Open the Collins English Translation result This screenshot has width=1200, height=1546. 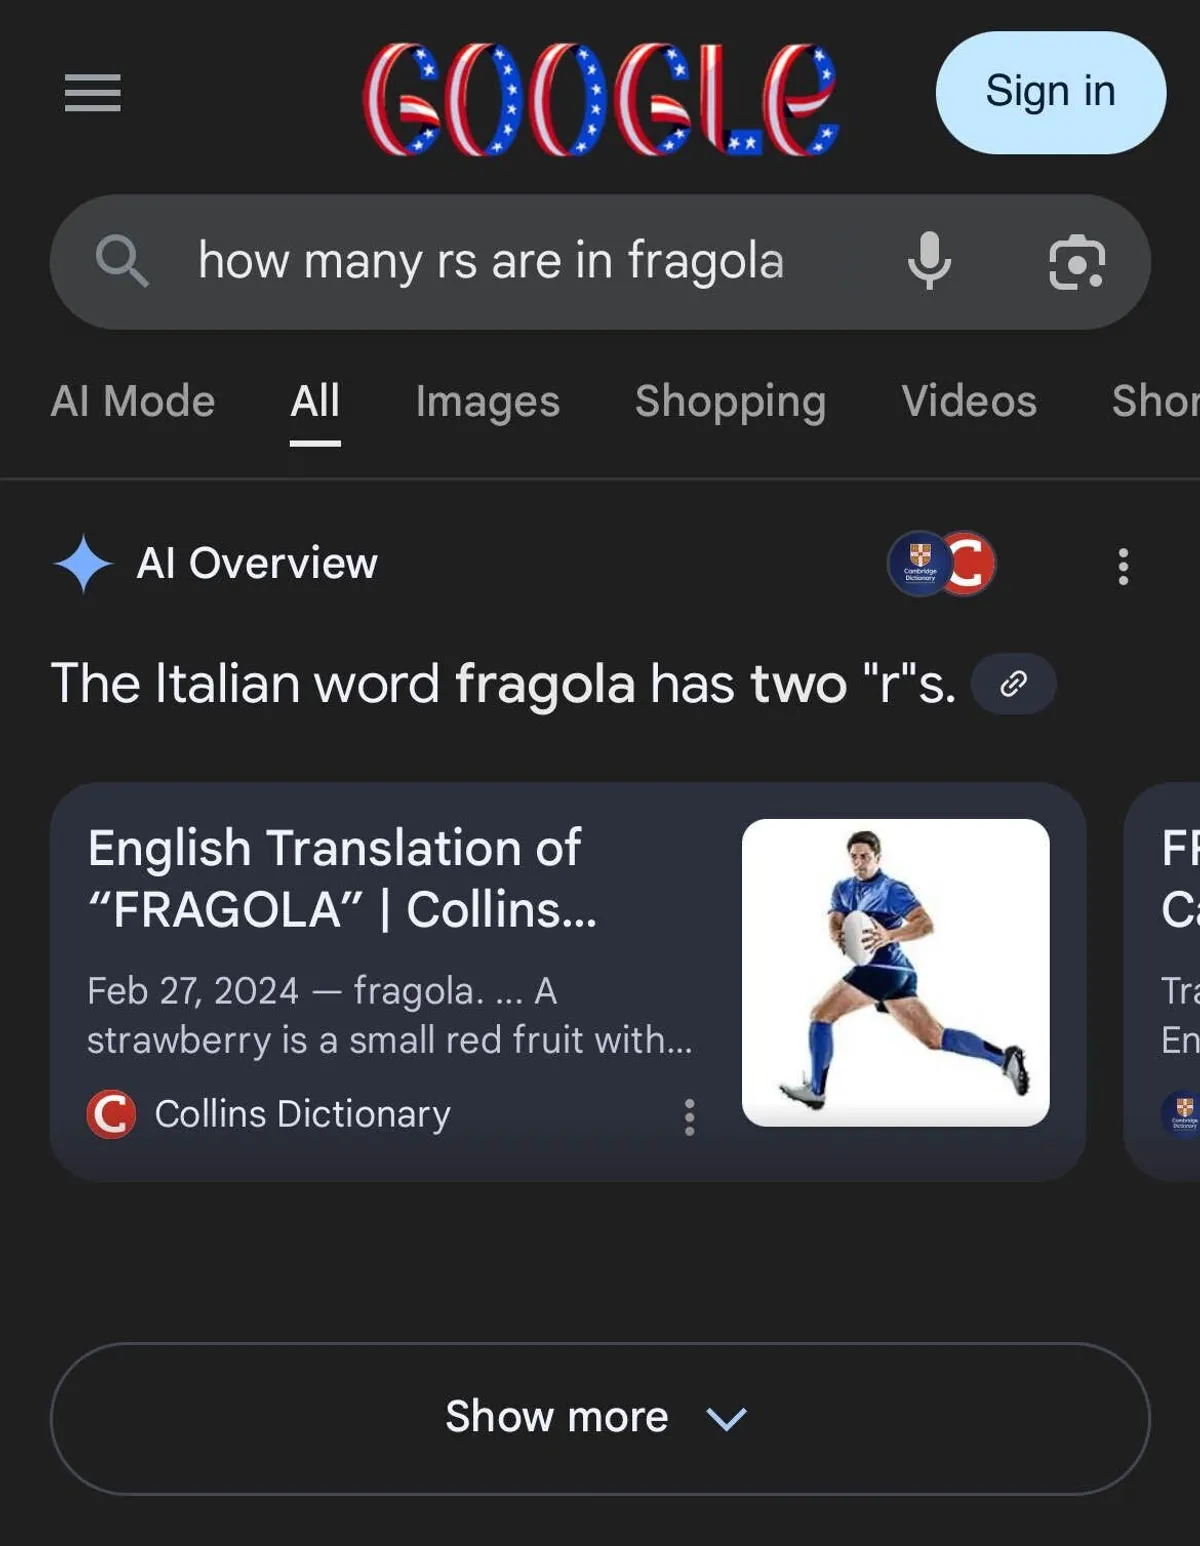342,878
